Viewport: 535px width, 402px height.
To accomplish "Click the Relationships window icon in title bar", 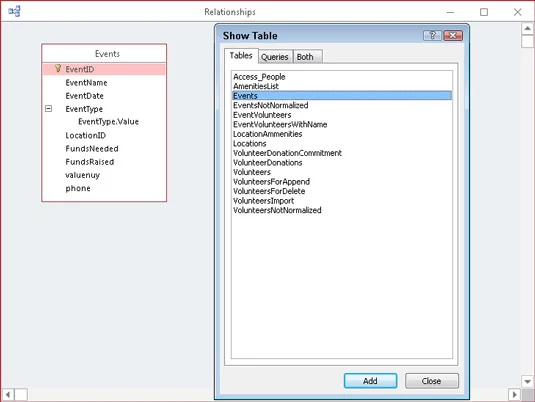I will 14,12.
